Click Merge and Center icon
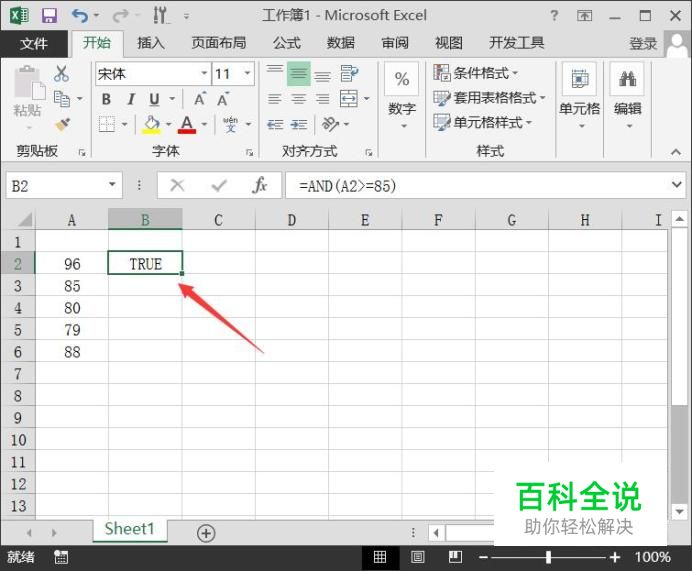Screen dimensions: 692x571 pyautogui.click(x=349, y=99)
